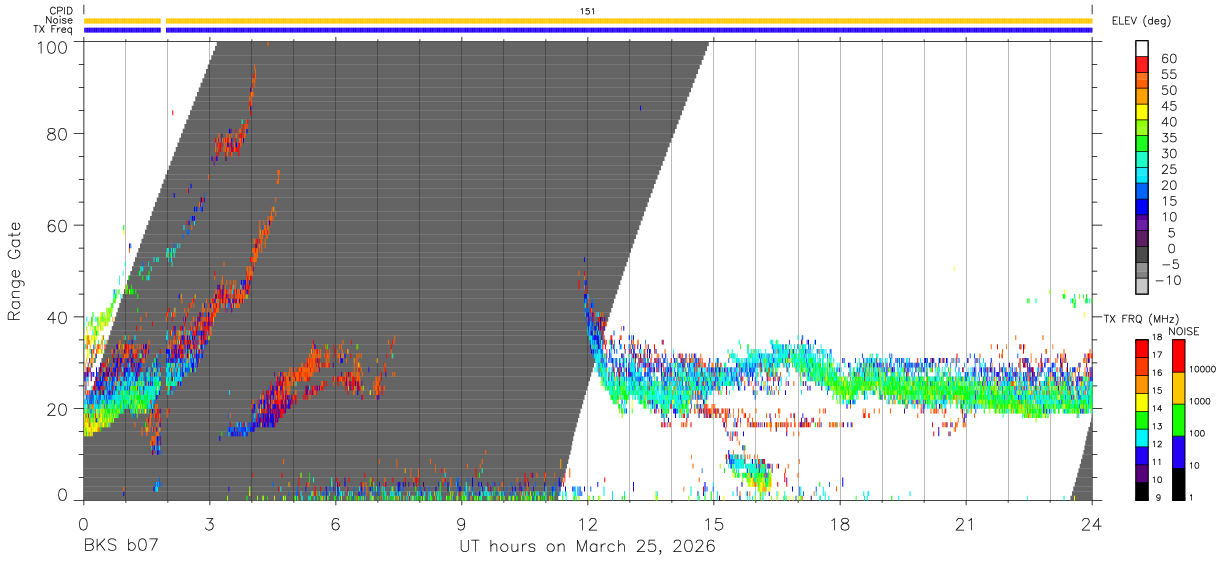Click UT hours tick label 6

(336, 523)
